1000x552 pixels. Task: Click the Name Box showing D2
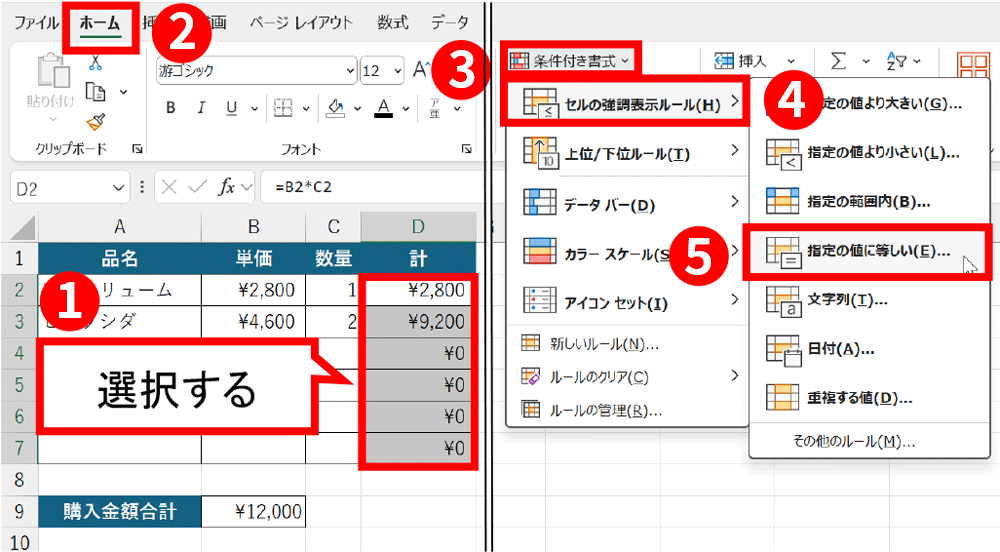click(x=61, y=188)
